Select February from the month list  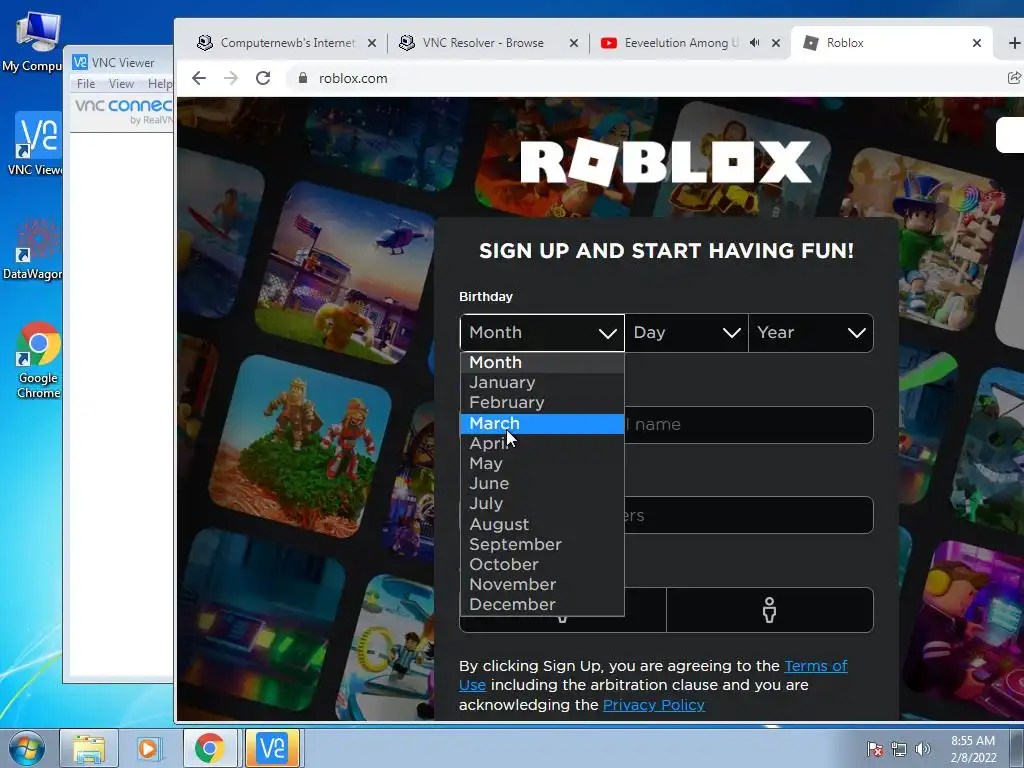click(542, 403)
